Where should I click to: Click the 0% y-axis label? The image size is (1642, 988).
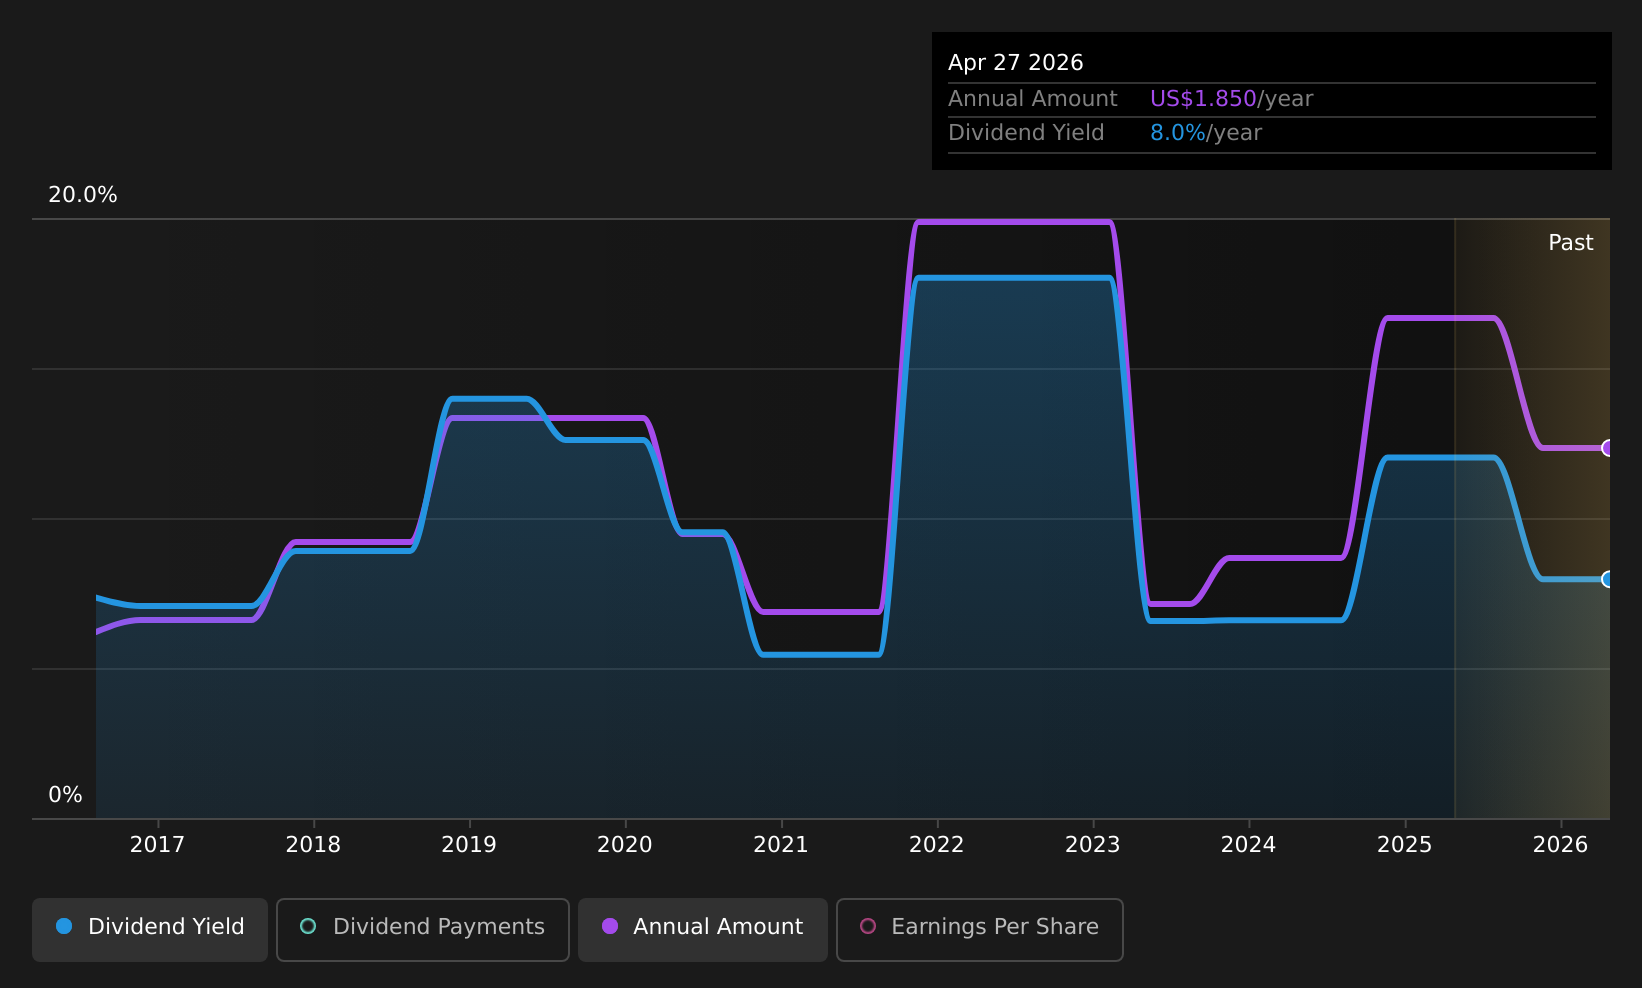[66, 795]
